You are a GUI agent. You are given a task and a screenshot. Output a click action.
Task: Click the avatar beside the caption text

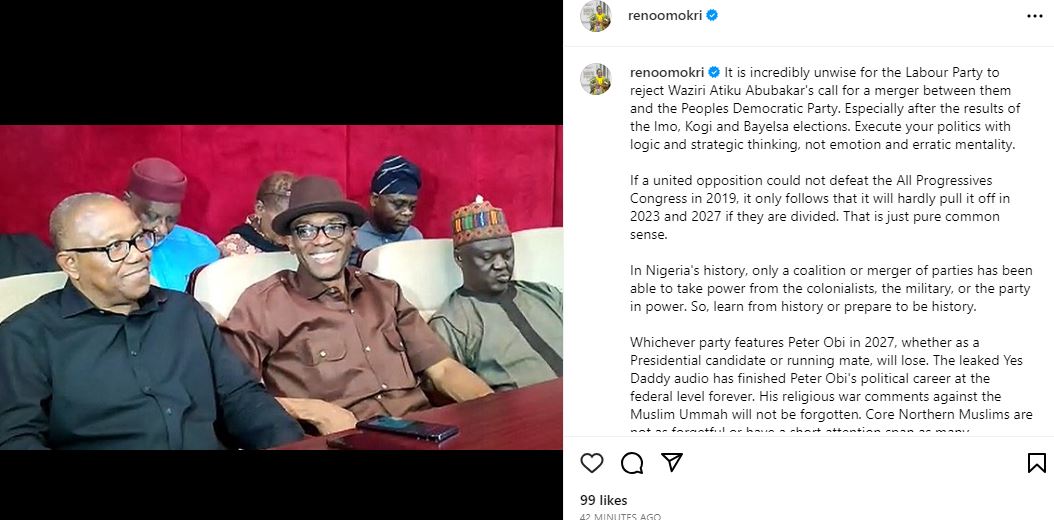pyautogui.click(x=596, y=79)
